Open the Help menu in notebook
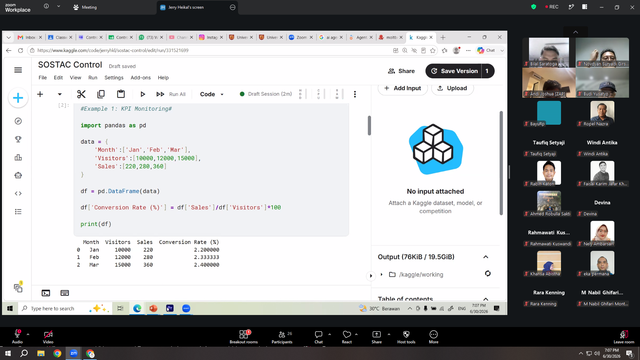The width and height of the screenshot is (640, 360). pos(163,78)
